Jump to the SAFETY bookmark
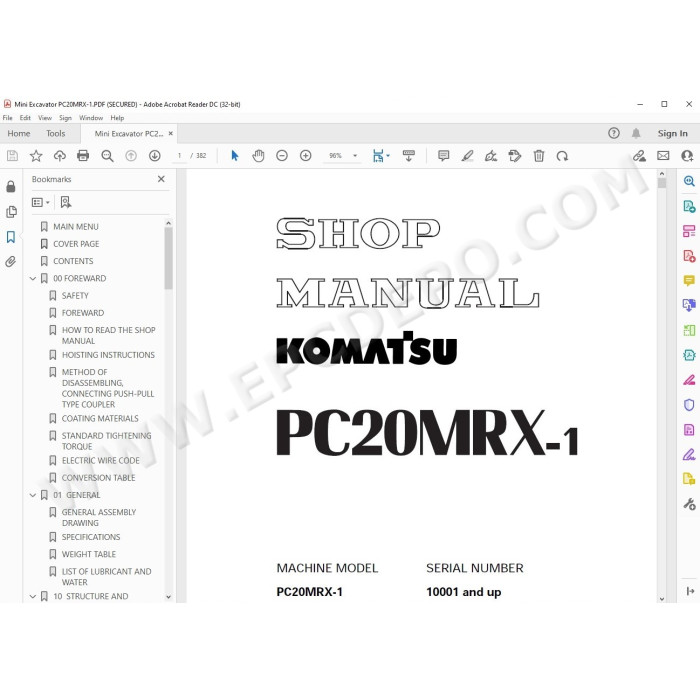The height and width of the screenshot is (700, 700). tap(75, 296)
